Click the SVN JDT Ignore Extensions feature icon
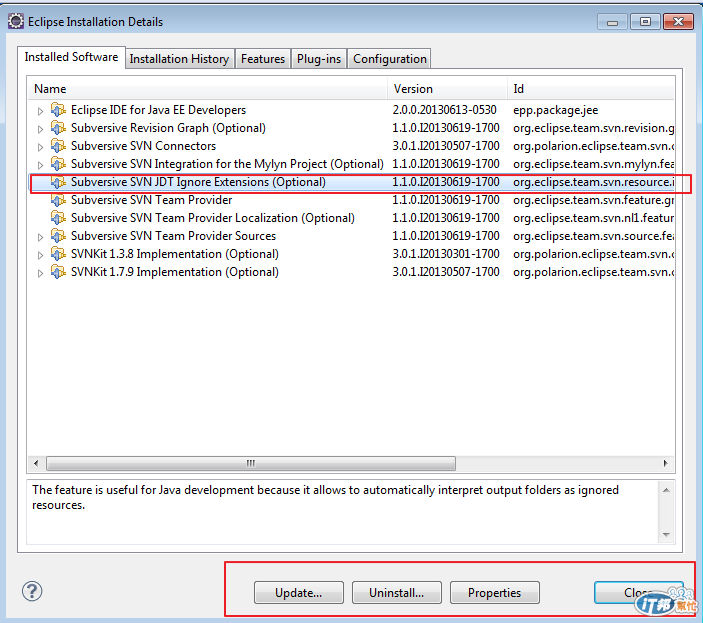The image size is (703, 623). point(58,182)
